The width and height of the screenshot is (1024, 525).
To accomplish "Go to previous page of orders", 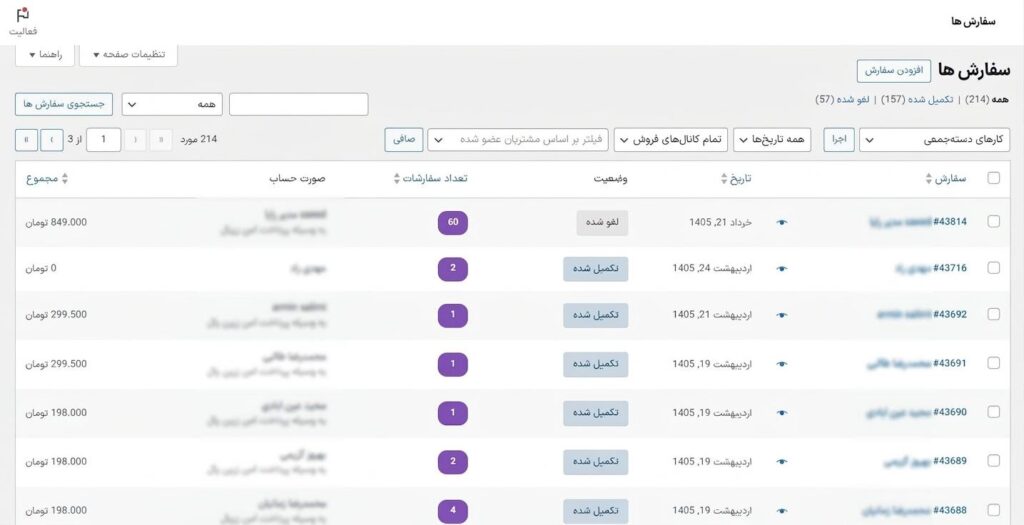I will coord(135,140).
